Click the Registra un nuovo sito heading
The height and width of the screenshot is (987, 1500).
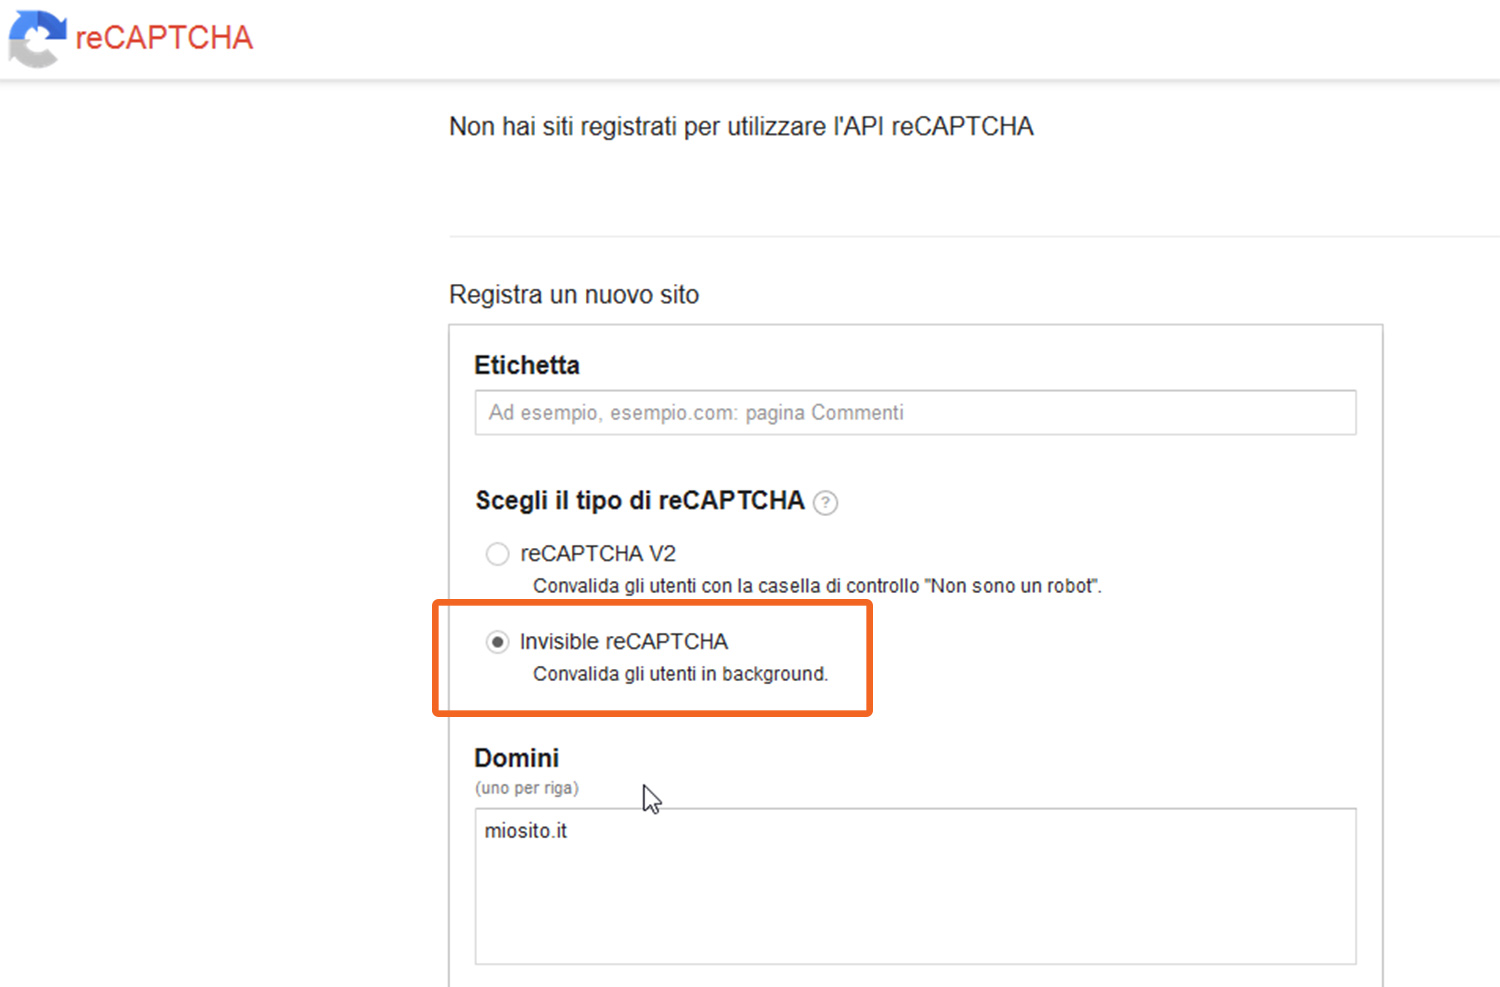click(574, 295)
